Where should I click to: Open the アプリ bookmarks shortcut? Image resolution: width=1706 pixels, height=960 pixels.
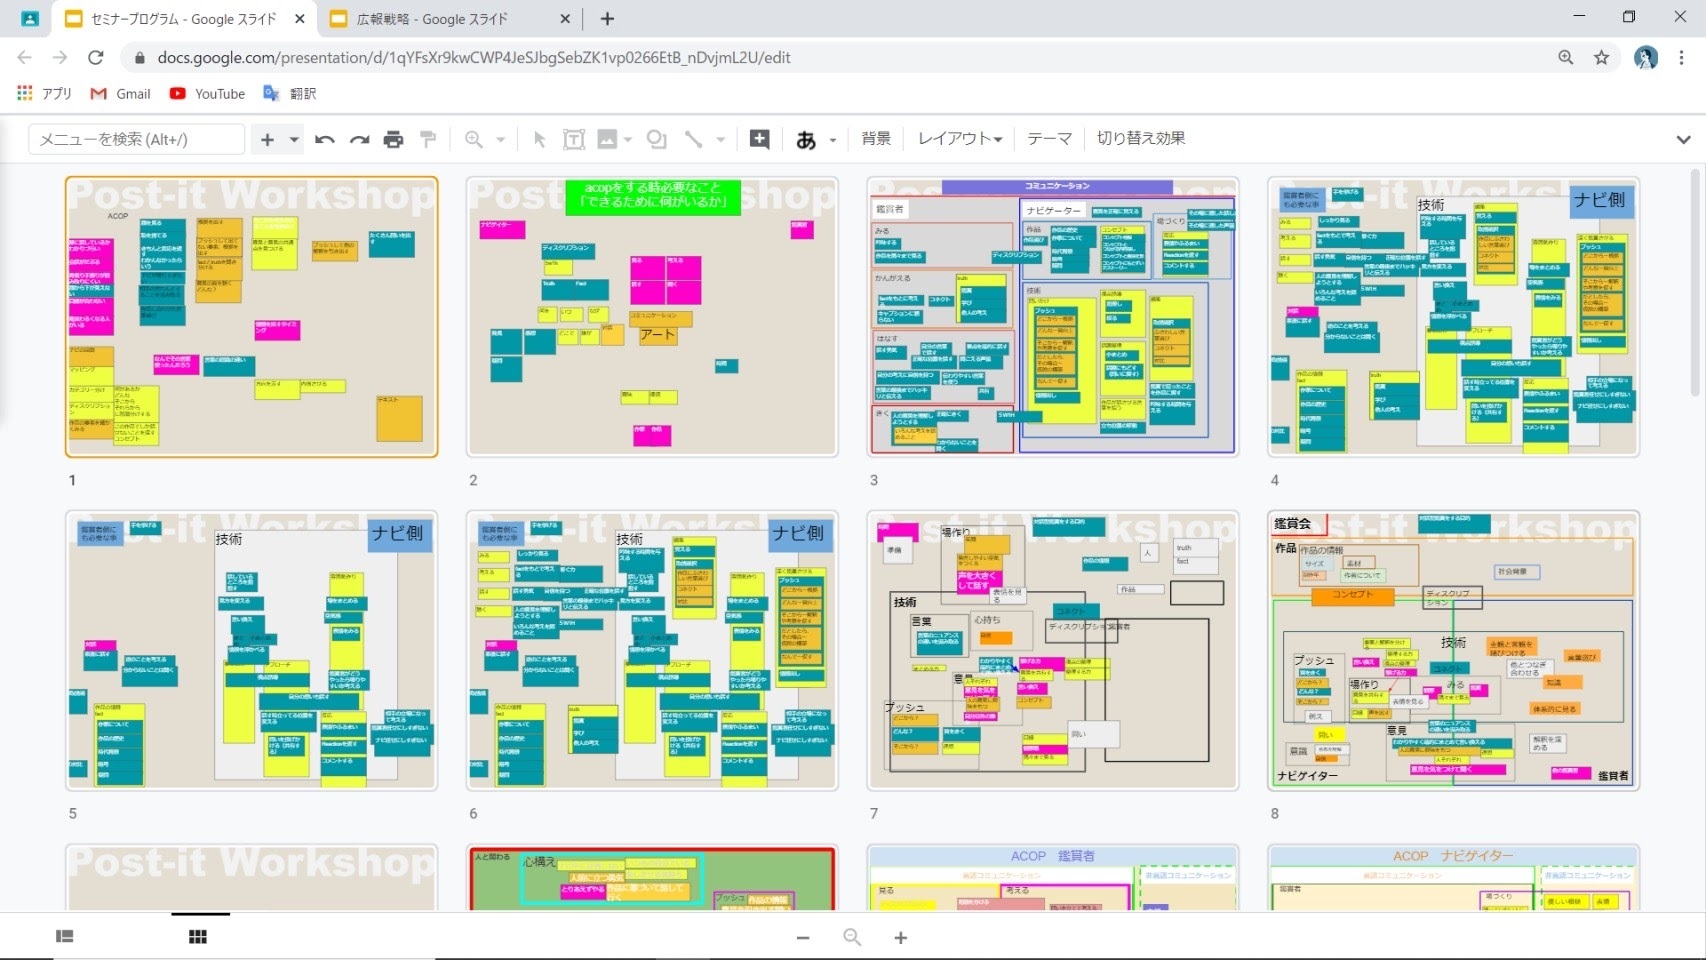click(44, 93)
